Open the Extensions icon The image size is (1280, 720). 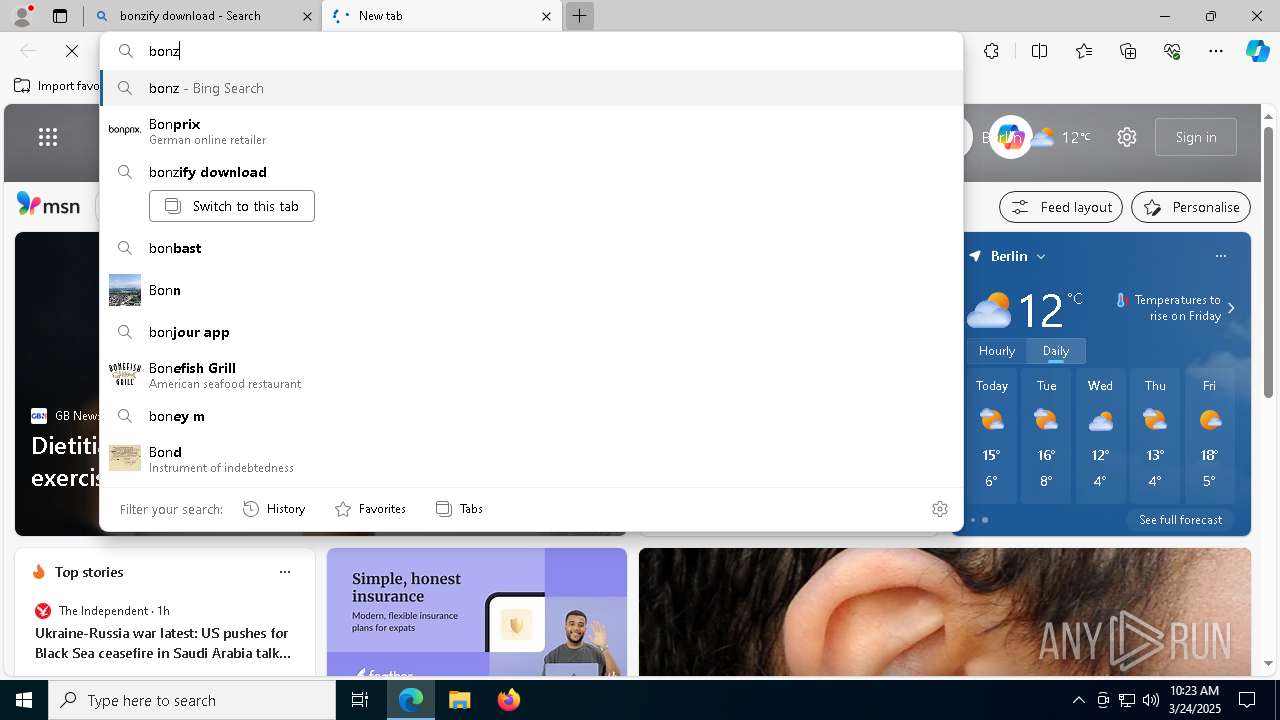pyautogui.click(x=991, y=51)
